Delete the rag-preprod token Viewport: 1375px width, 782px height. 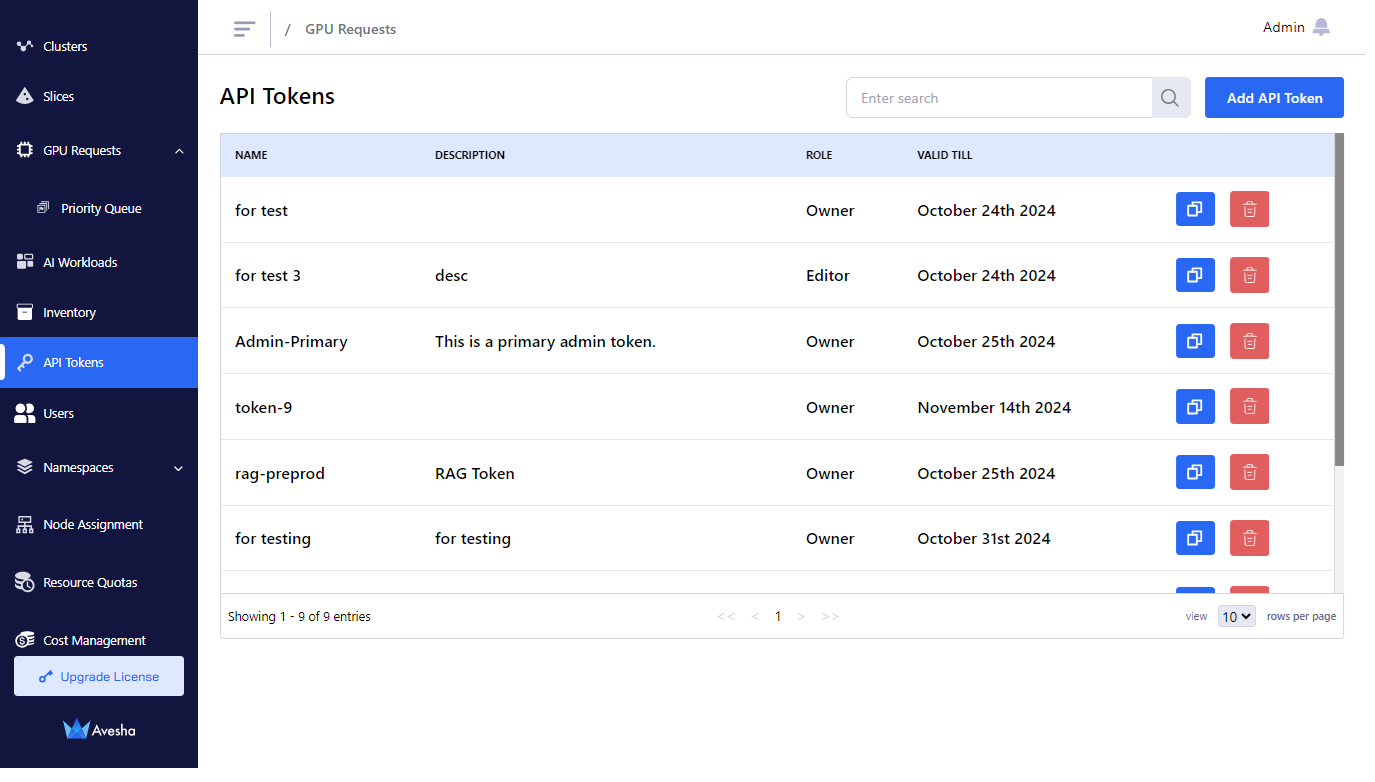click(1249, 472)
